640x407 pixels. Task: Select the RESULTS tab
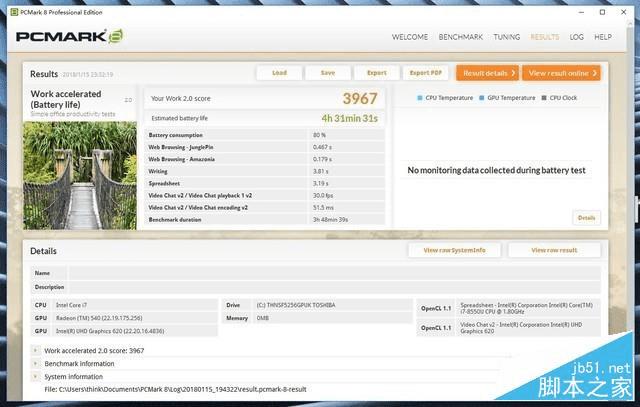[x=544, y=37]
